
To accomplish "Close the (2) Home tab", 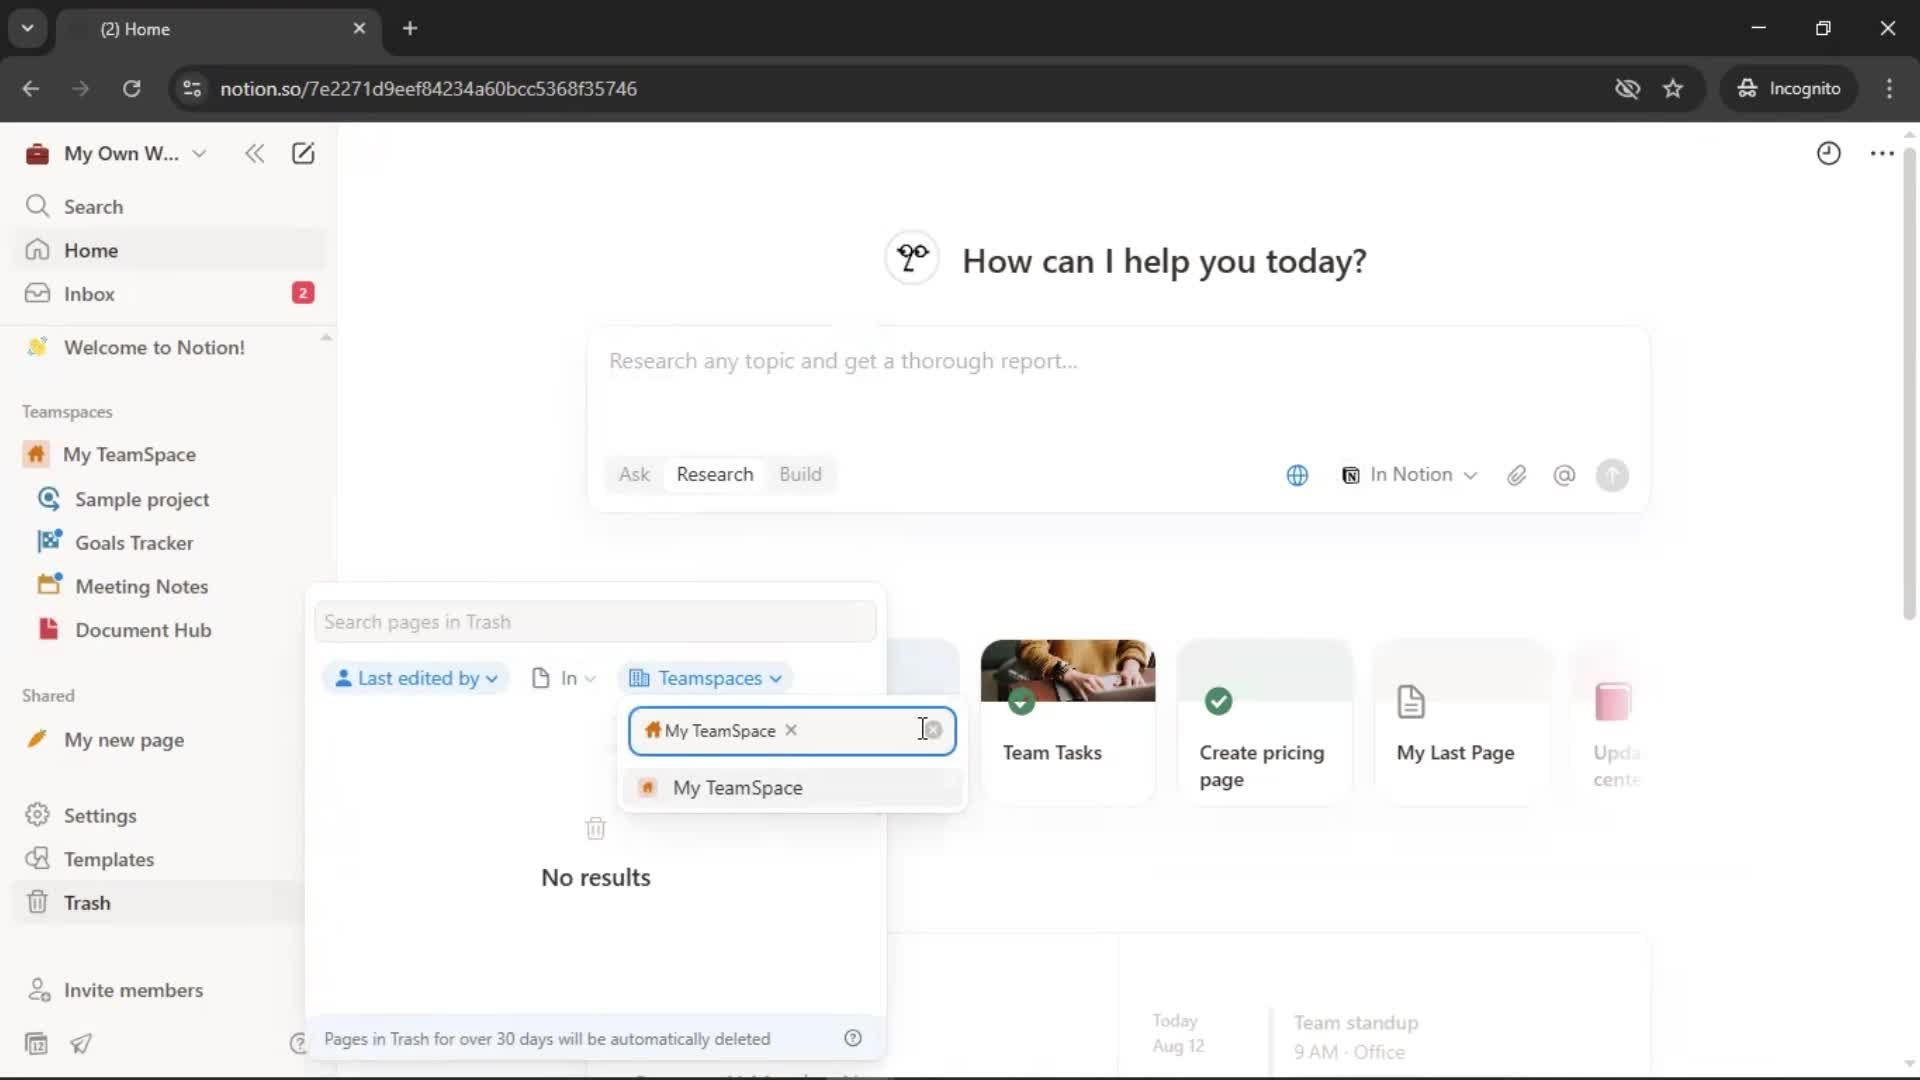I will click(359, 28).
